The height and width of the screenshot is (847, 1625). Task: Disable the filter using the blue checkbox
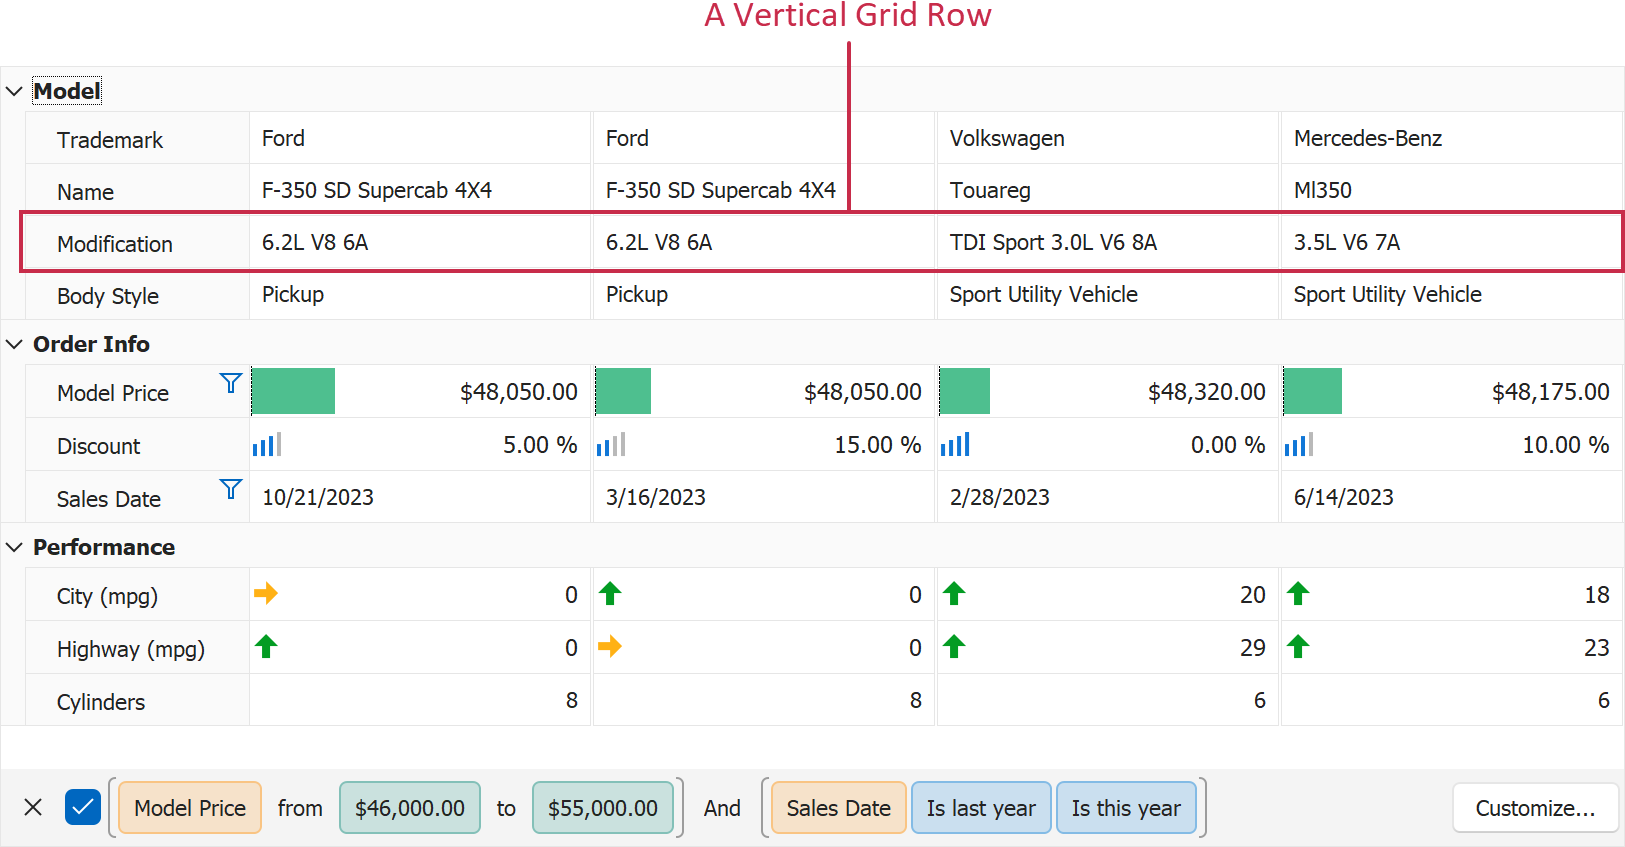coord(83,807)
